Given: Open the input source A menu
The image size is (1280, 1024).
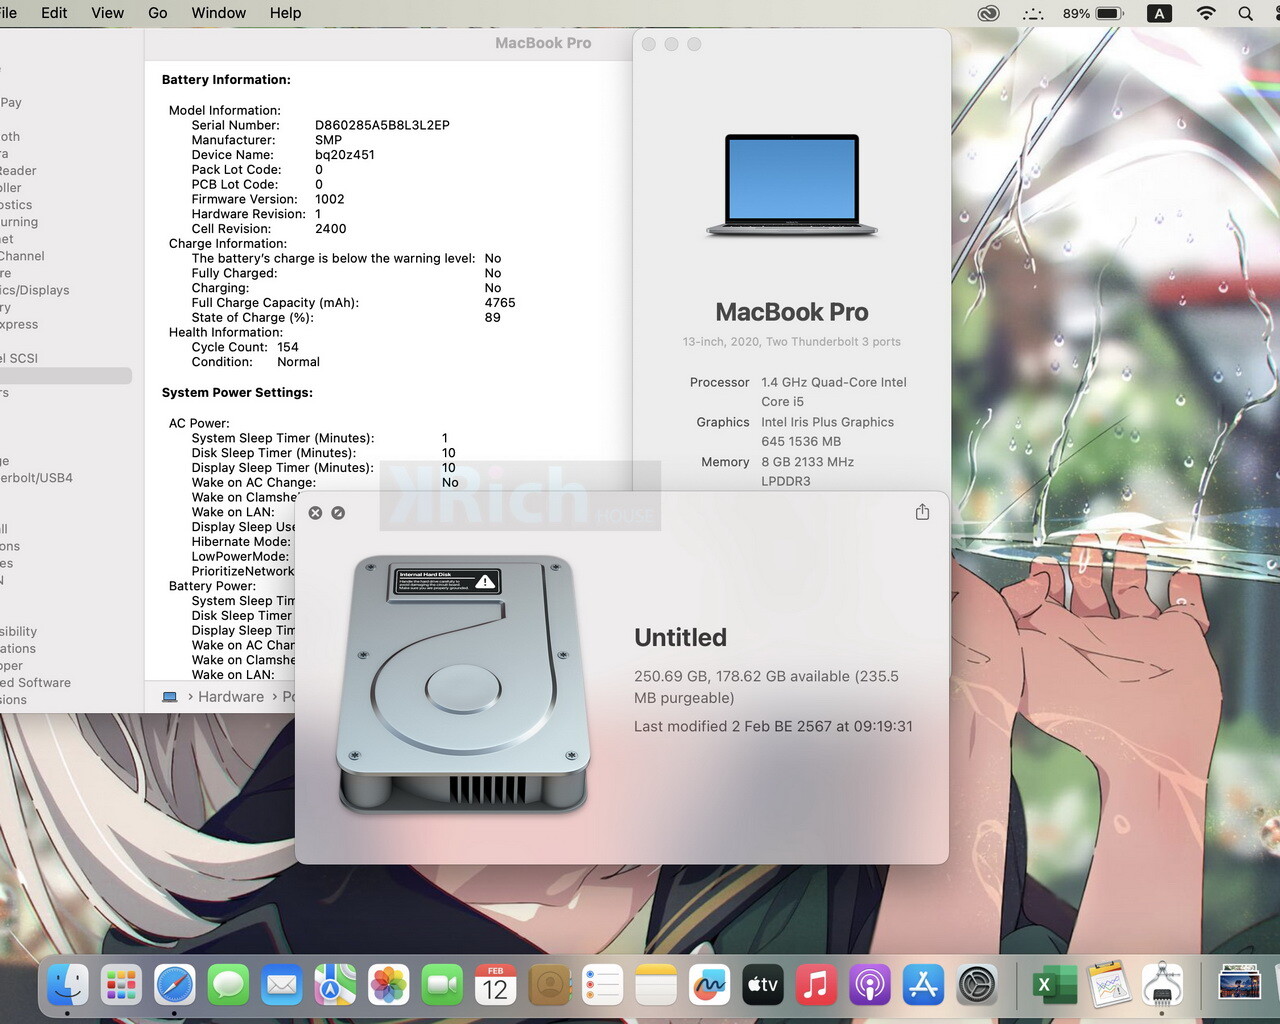Looking at the screenshot, I should tap(1159, 13).
